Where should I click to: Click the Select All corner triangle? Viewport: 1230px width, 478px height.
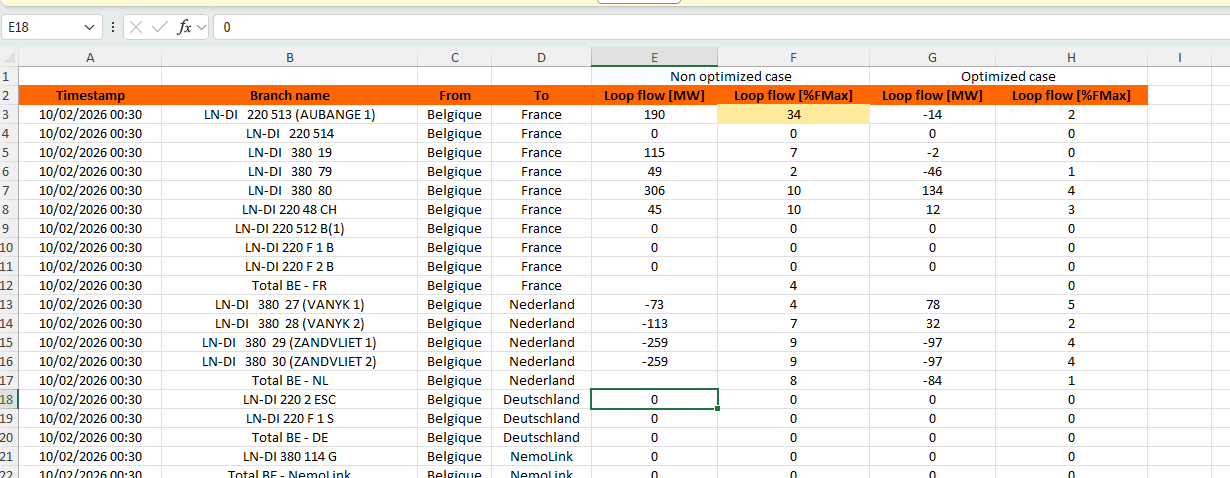[x=9, y=58]
